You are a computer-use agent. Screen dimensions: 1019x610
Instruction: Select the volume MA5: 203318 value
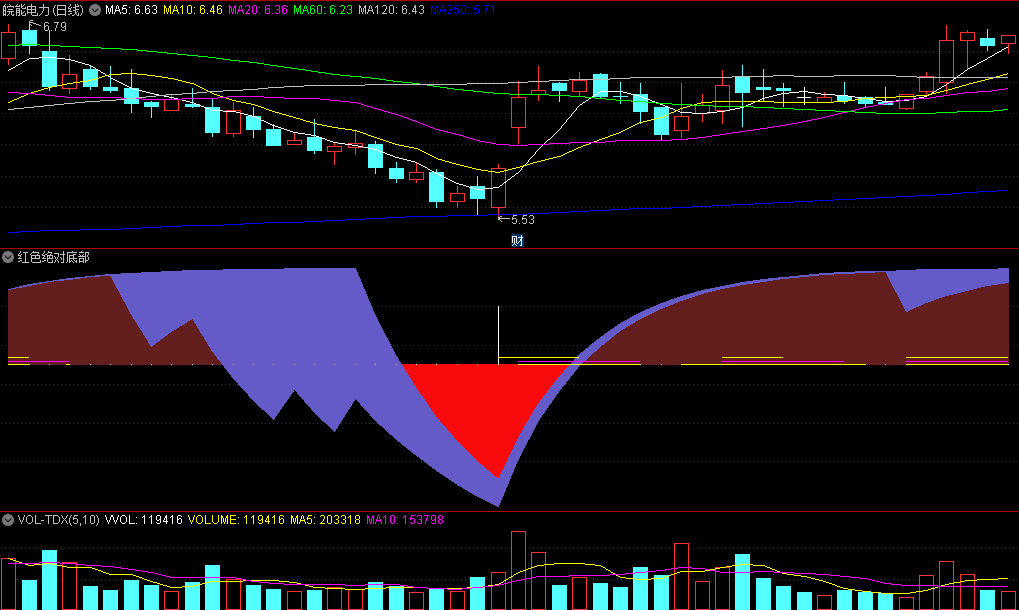click(x=325, y=520)
